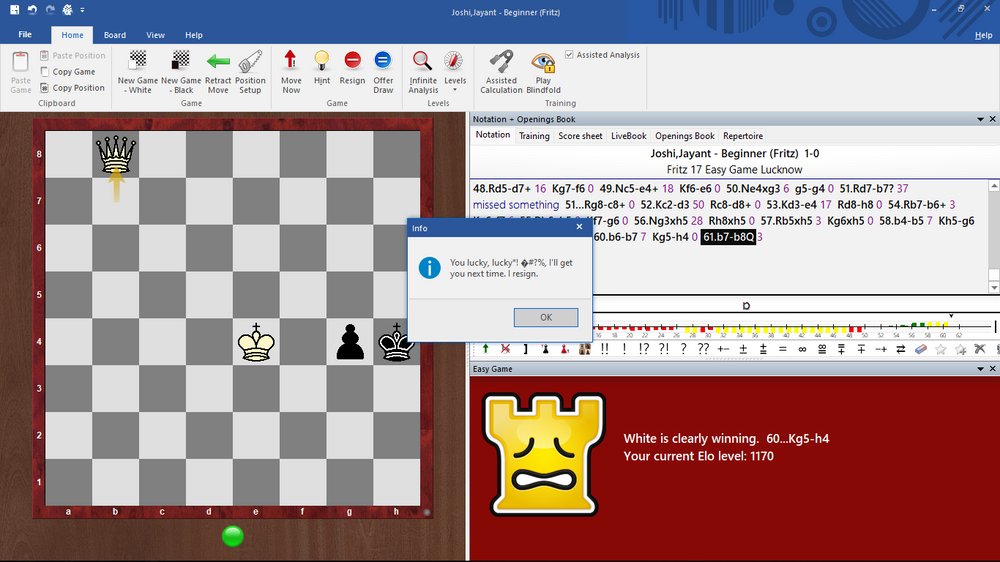Click the save icon in title bar
This screenshot has height=562, width=1000.
[15, 10]
